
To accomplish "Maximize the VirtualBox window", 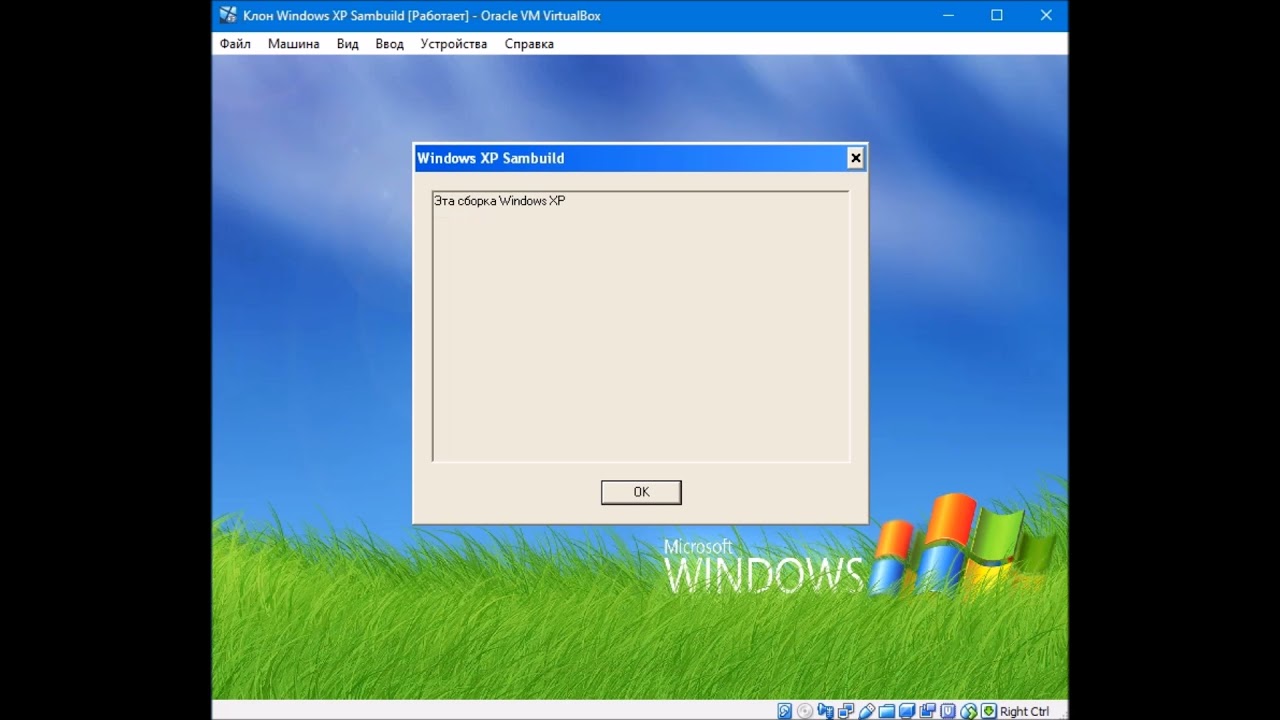I will pos(997,15).
